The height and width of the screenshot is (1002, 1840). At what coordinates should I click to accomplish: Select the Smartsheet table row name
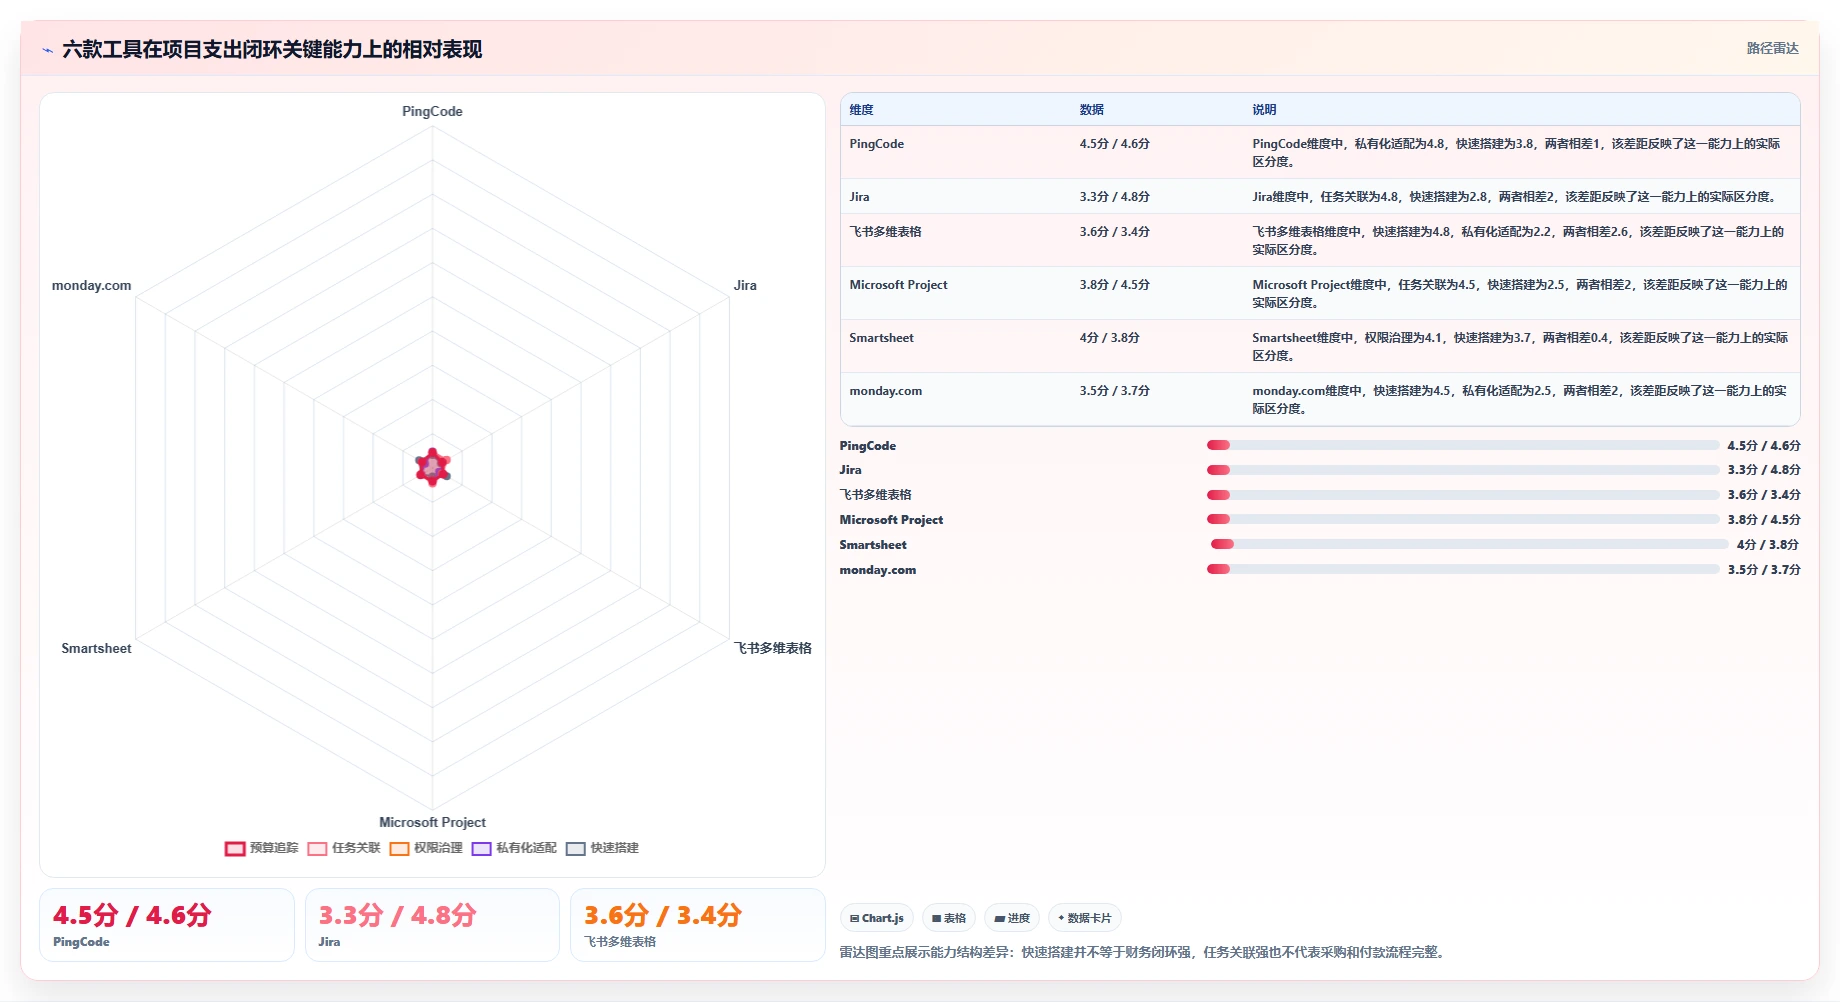click(882, 338)
